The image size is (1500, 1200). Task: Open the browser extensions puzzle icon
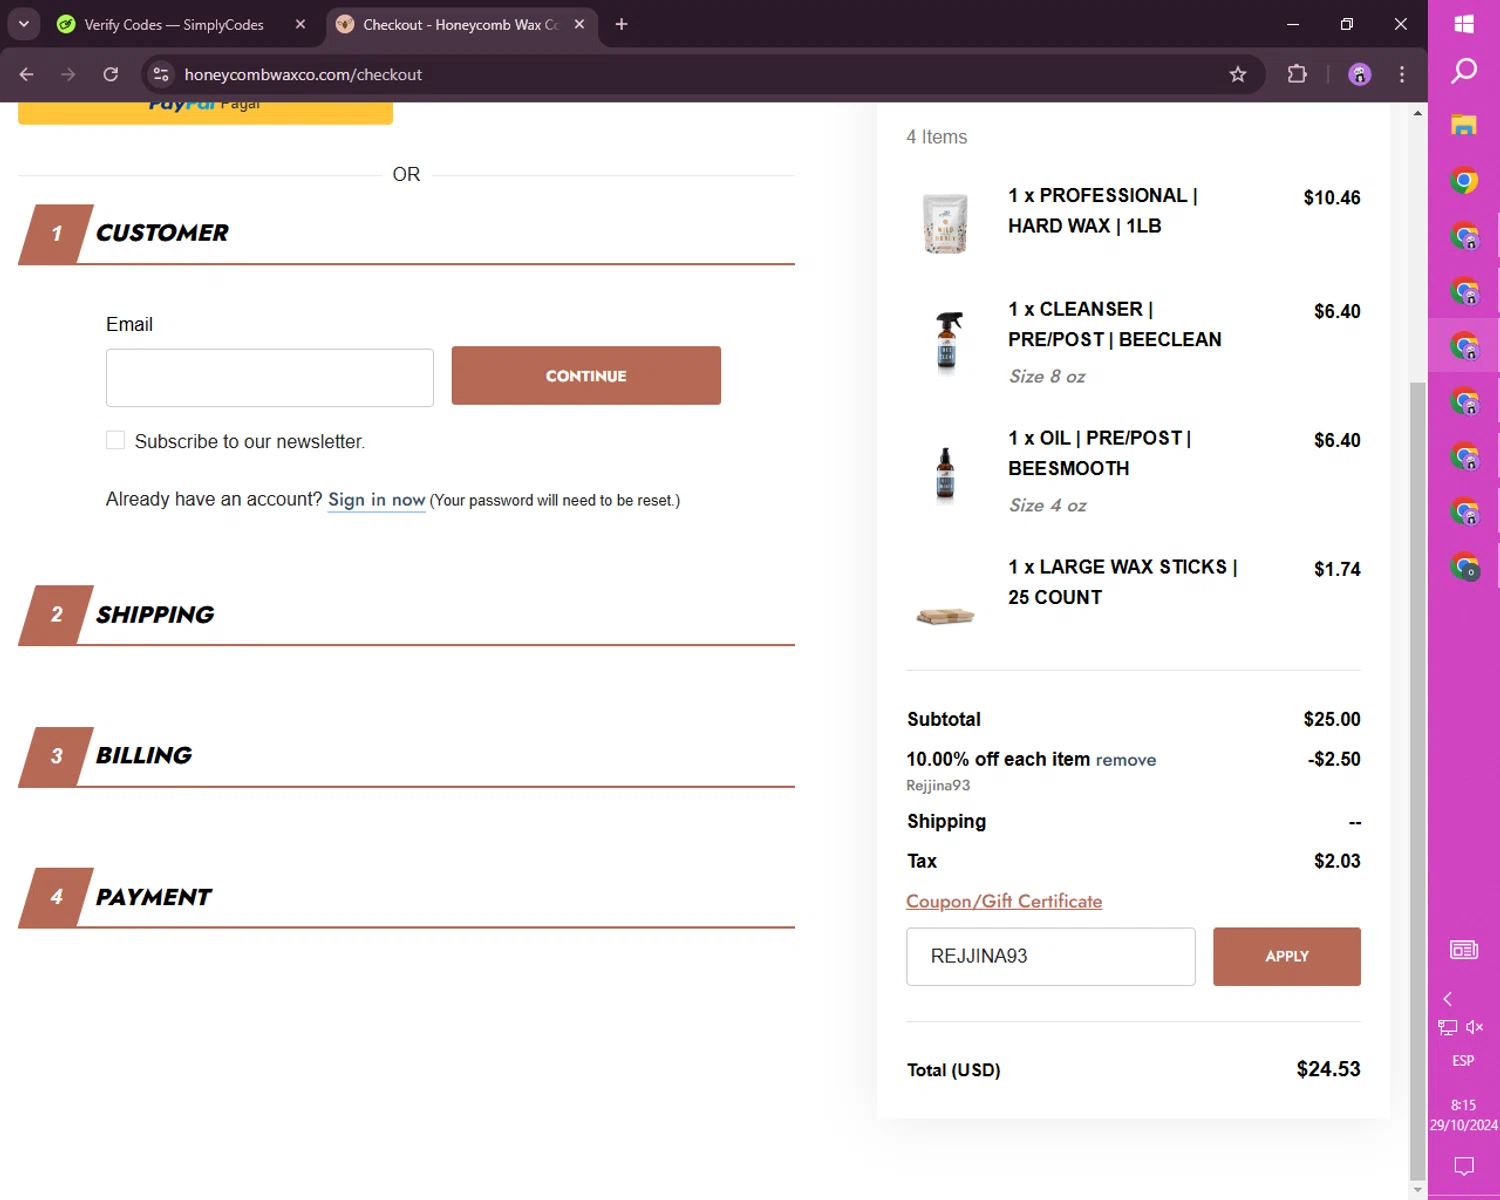click(1297, 74)
